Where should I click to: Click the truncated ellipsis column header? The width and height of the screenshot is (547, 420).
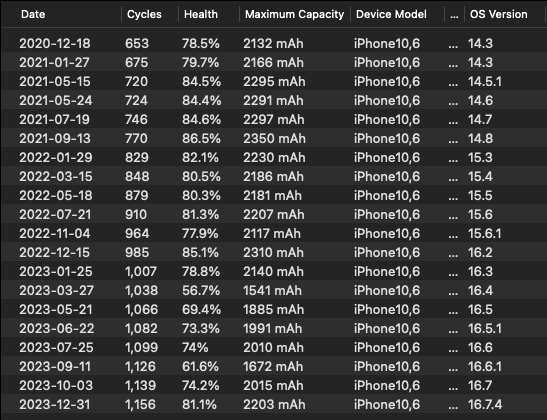click(454, 14)
